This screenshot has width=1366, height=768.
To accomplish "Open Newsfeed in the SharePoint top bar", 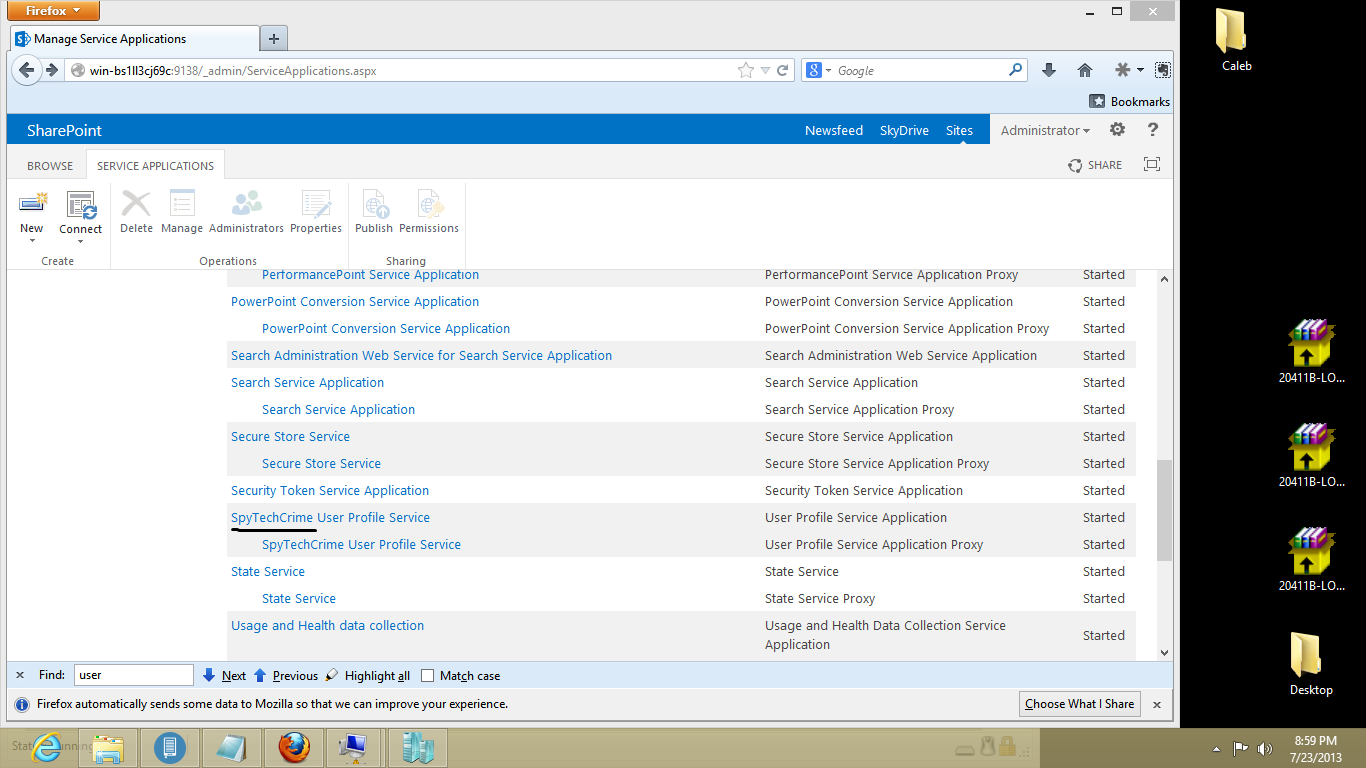I will click(x=834, y=130).
